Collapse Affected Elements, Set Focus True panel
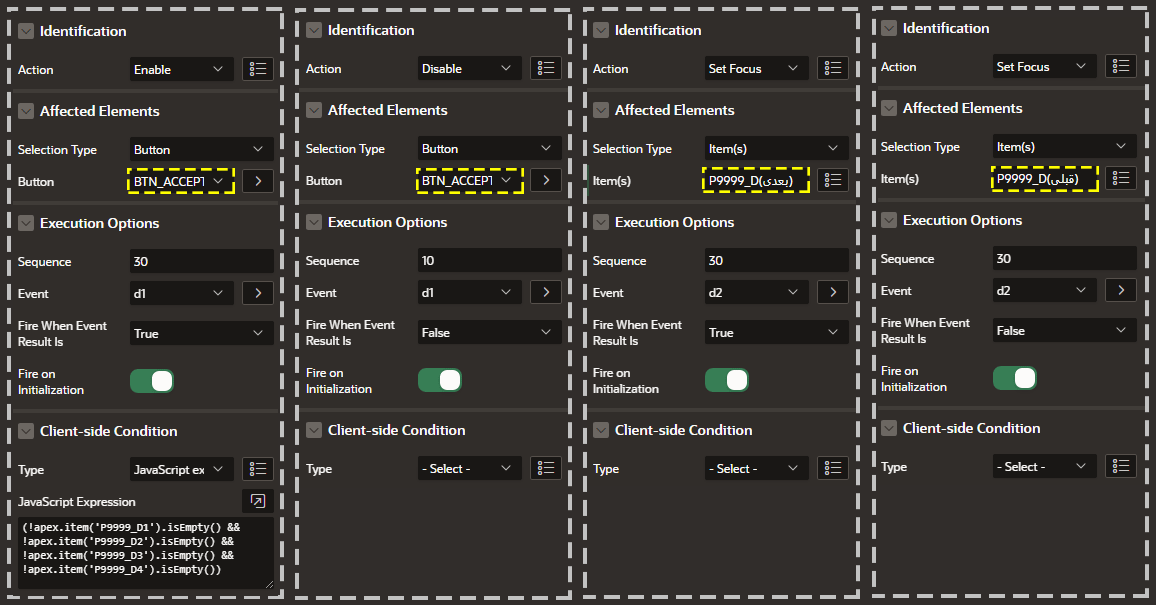Image resolution: width=1156 pixels, height=605 pixels. click(601, 110)
